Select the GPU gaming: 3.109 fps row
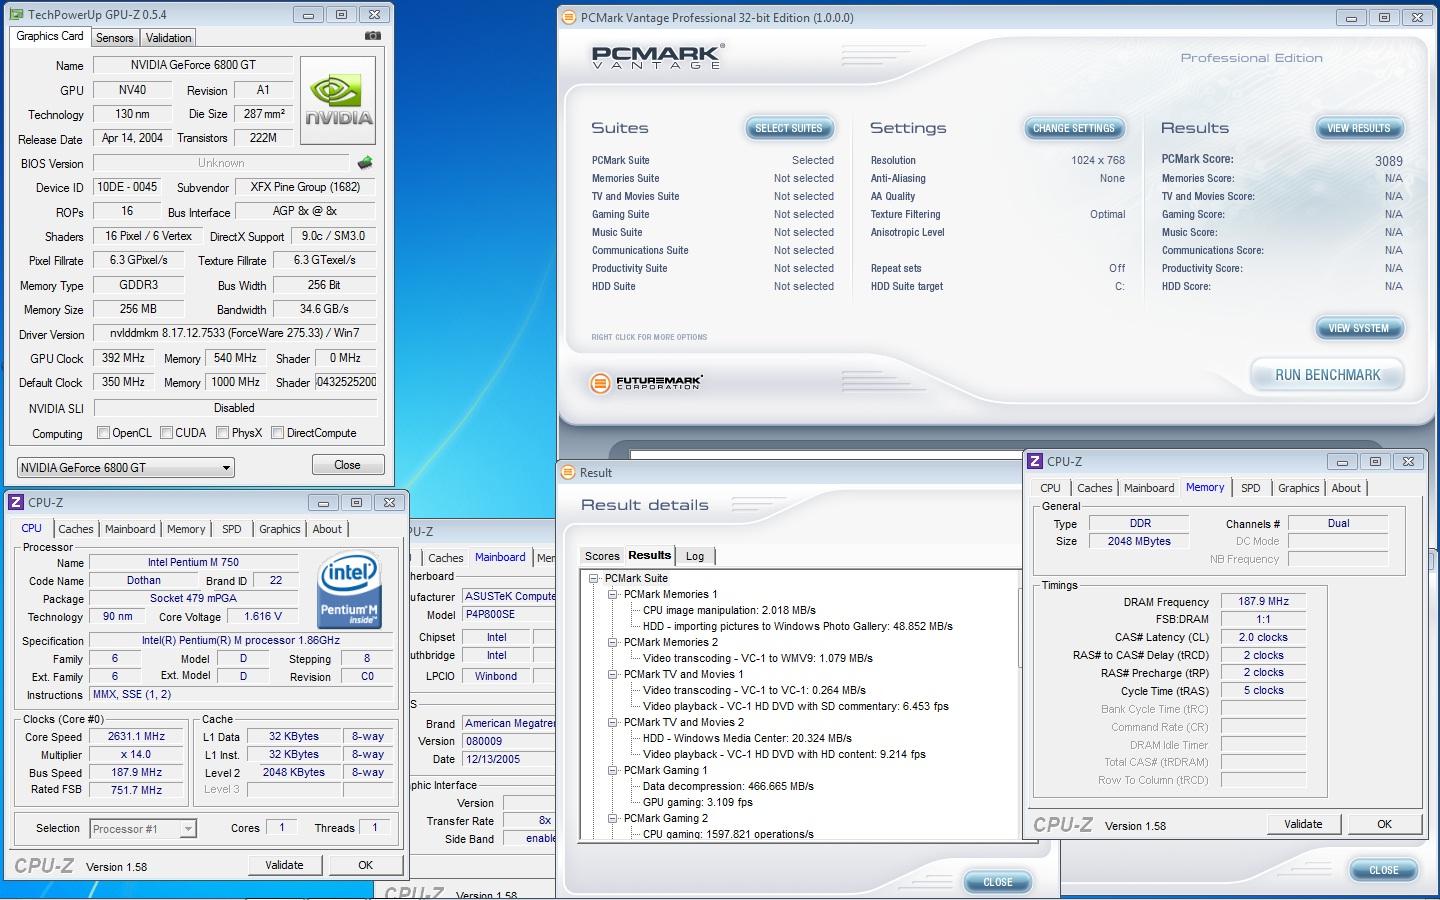This screenshot has height=900, width=1440. click(697, 802)
